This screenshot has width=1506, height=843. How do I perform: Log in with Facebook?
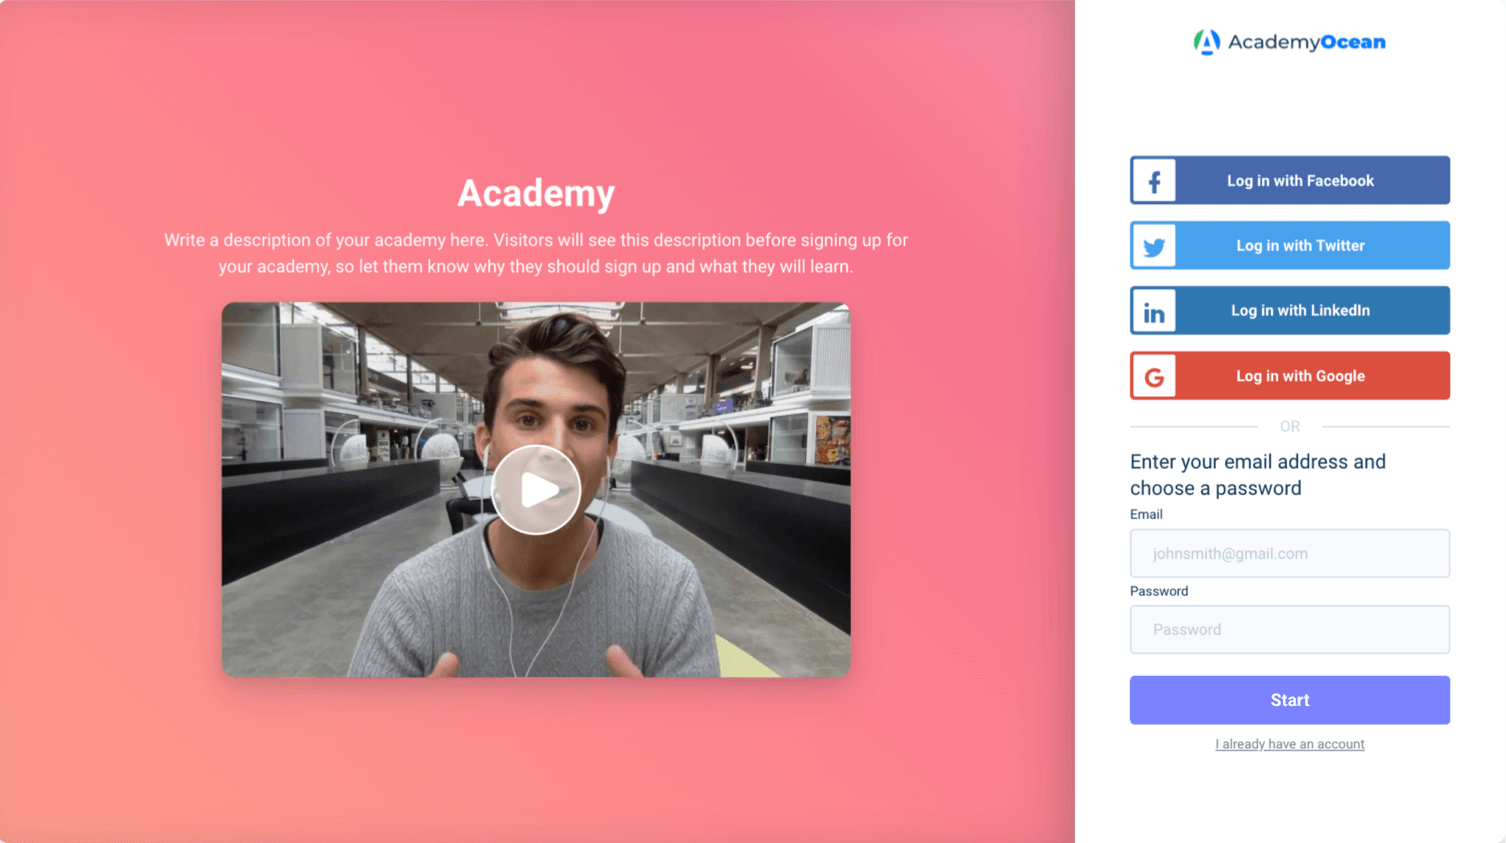tap(1300, 180)
